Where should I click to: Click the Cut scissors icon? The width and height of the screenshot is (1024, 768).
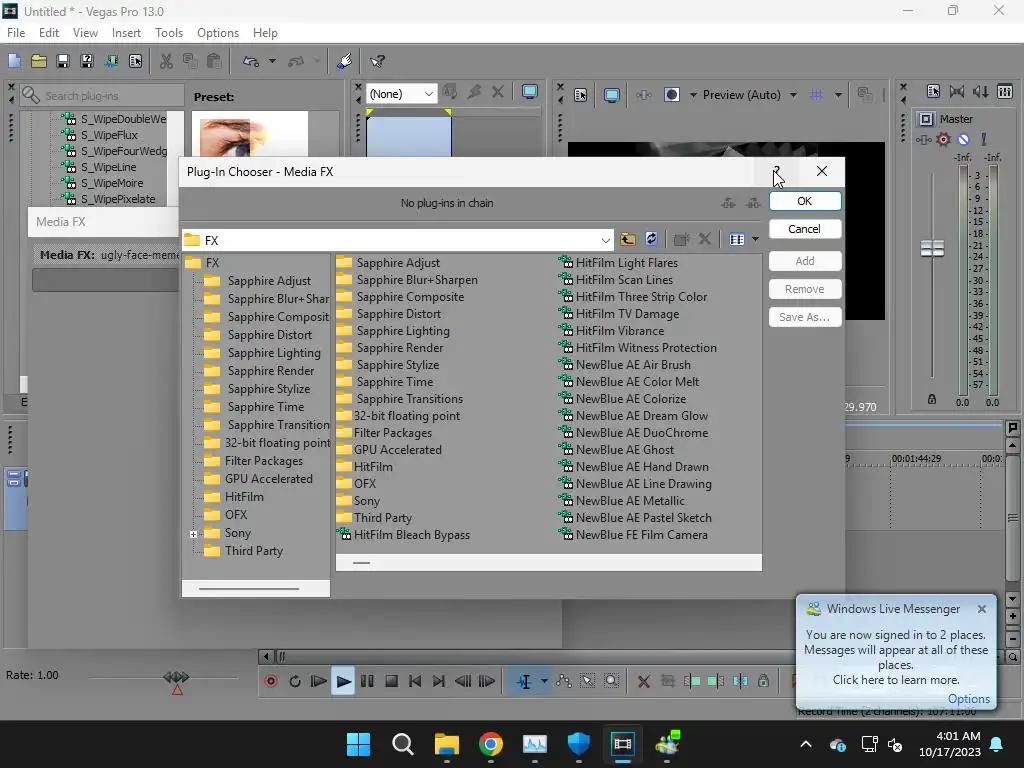coord(167,61)
